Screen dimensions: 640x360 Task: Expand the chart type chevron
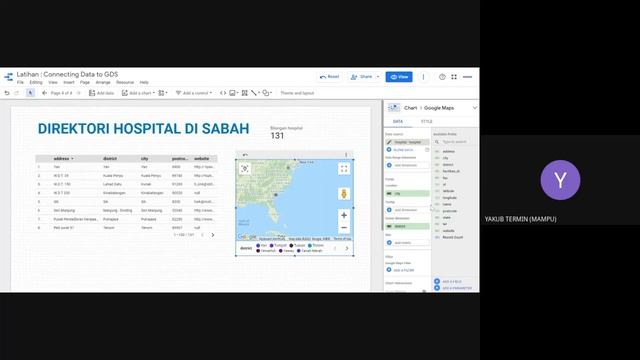(x=475, y=108)
